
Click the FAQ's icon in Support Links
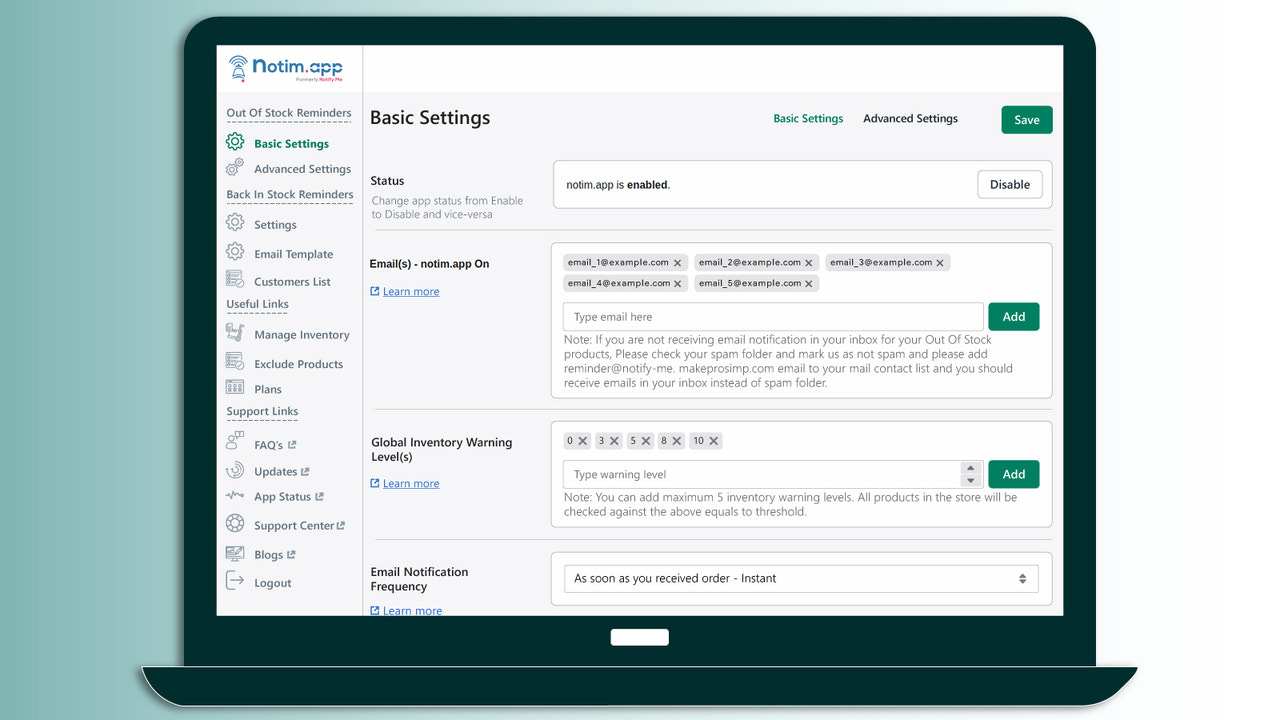point(234,442)
